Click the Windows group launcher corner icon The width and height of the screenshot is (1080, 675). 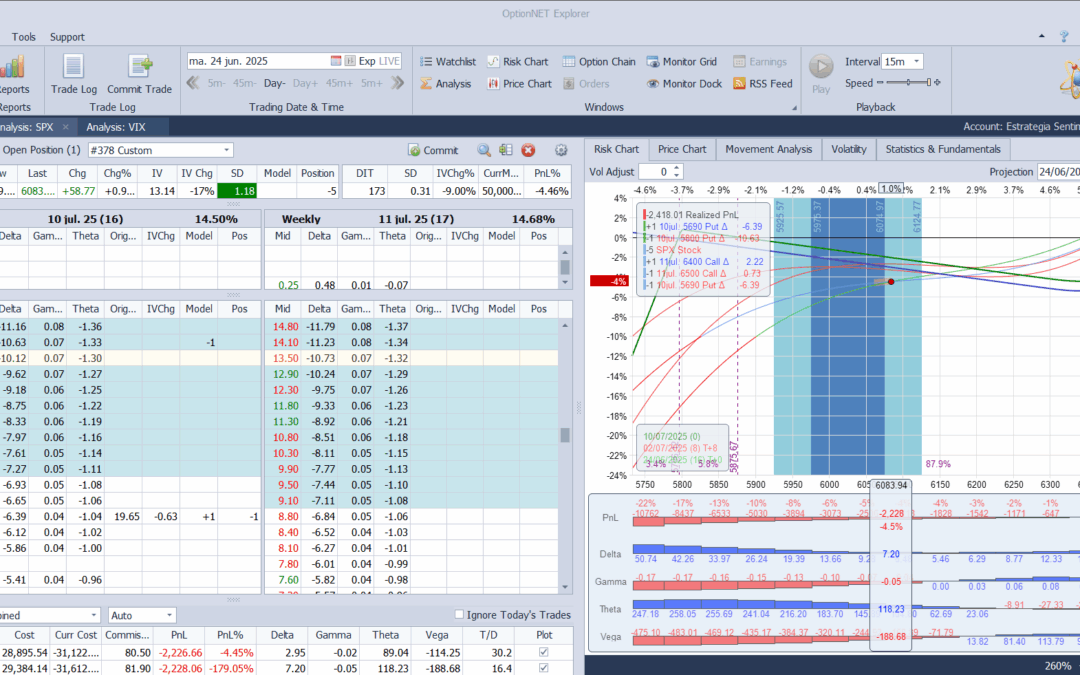(794, 107)
